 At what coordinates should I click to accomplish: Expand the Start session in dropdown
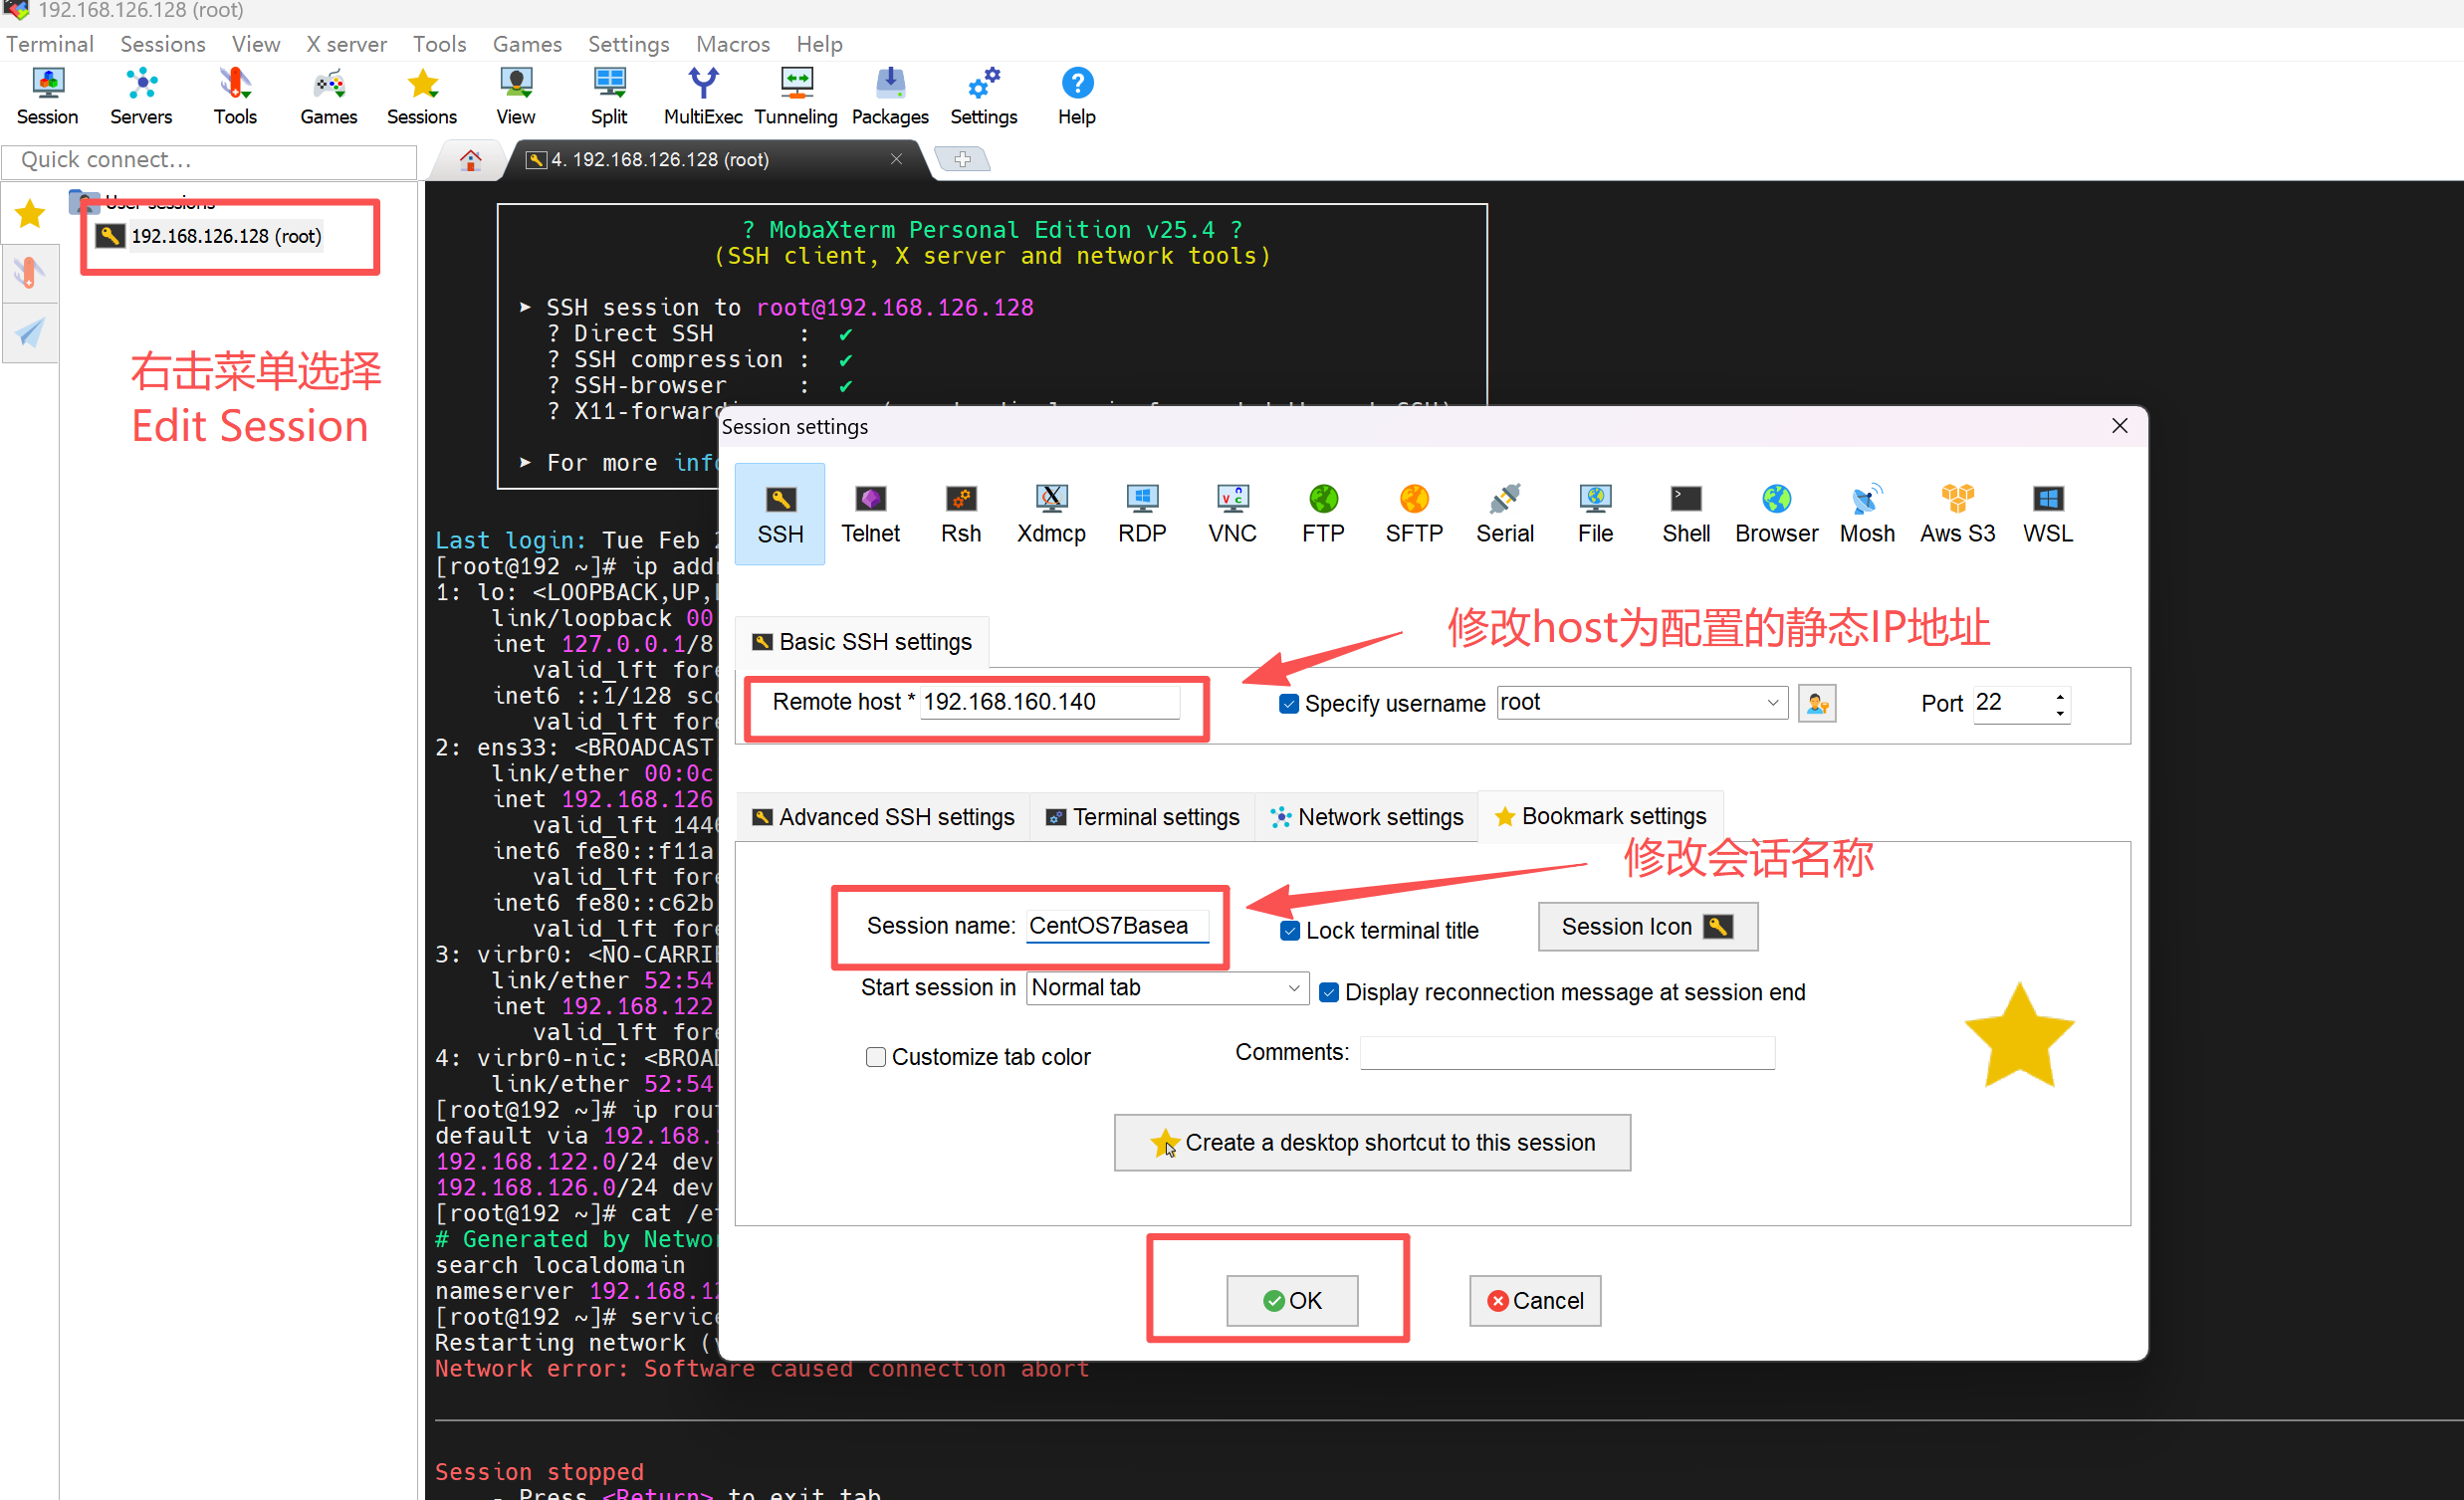pos(1294,988)
